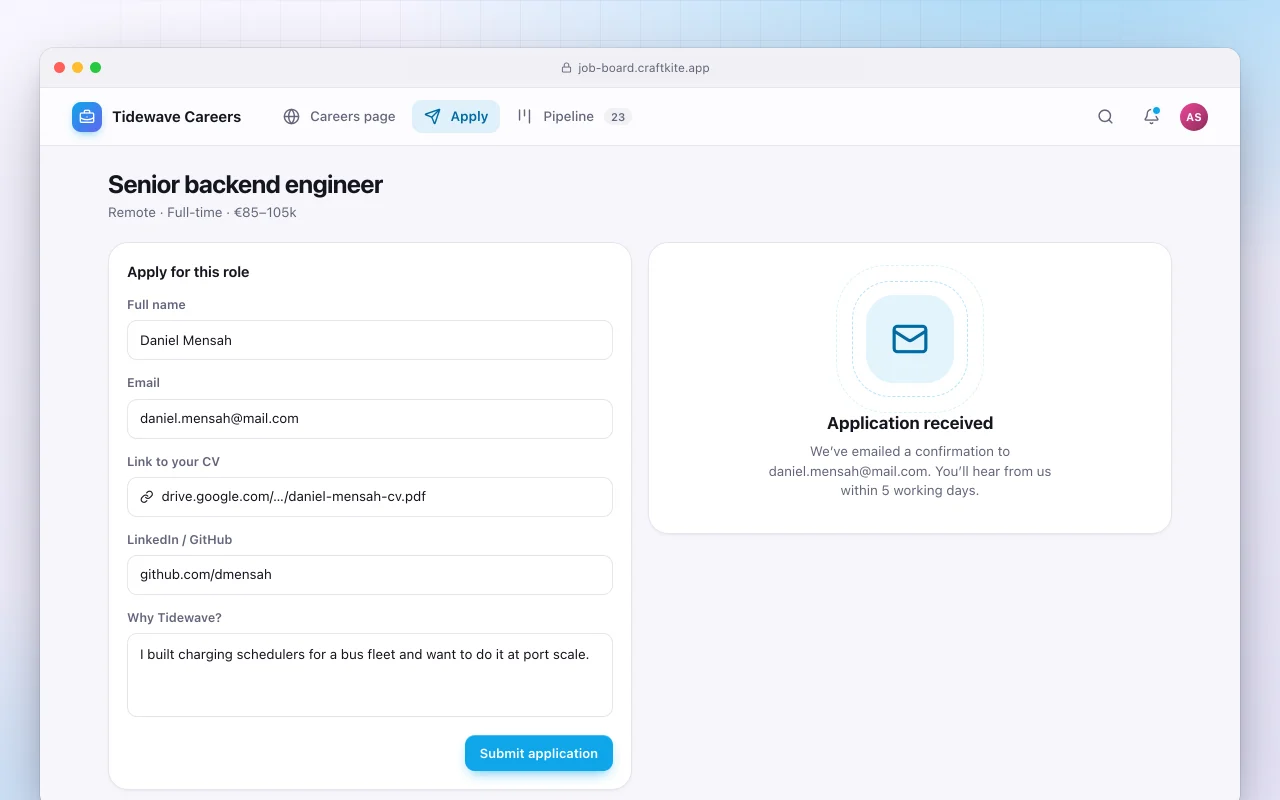
Task: Click the Why Tidewave text area
Action: pyautogui.click(x=370, y=675)
